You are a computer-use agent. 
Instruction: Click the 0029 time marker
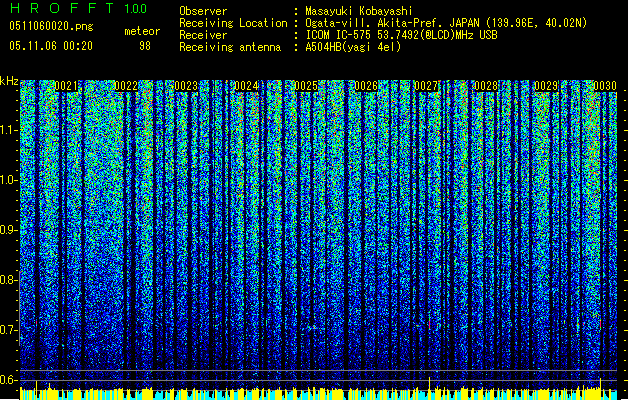546,86
